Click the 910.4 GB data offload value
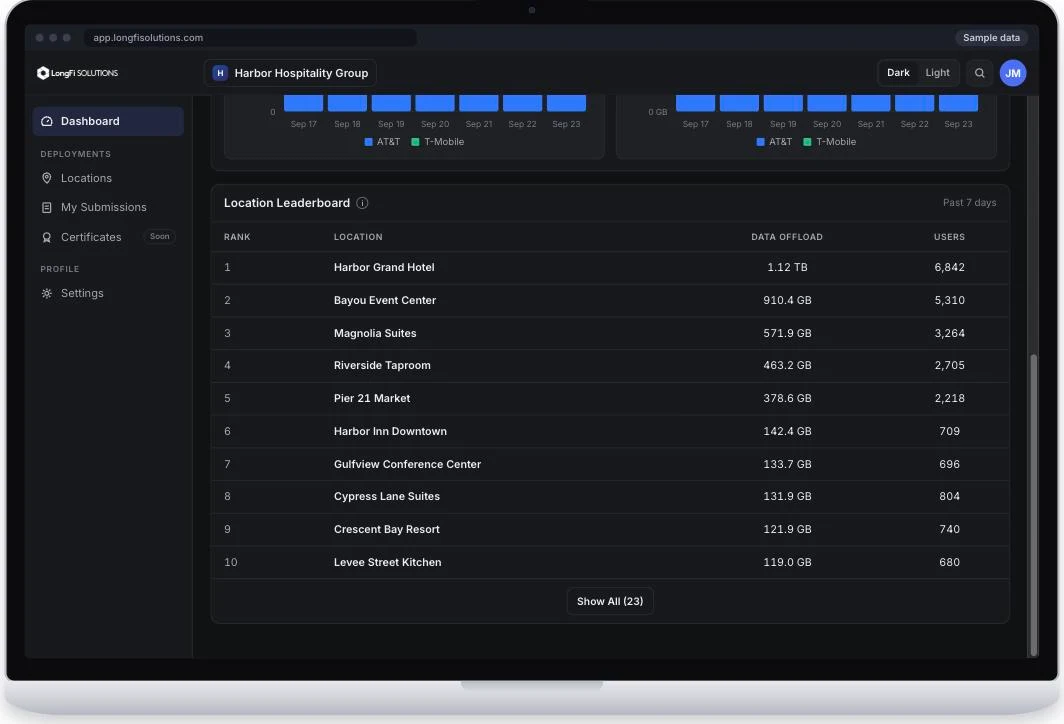 [x=787, y=300]
